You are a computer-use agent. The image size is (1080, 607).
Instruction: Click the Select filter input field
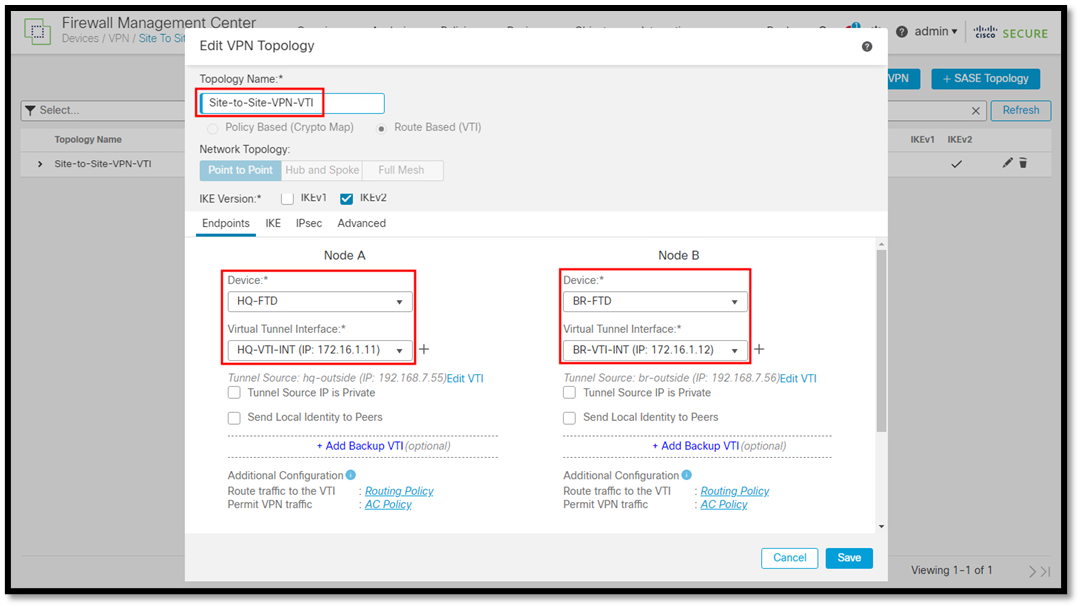click(103, 110)
